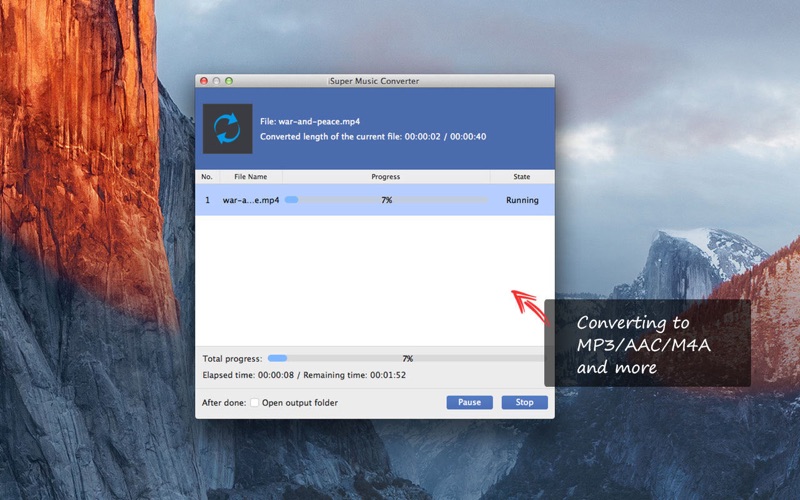Minimize the converter window with yellow button
800x500 pixels.
(x=216, y=80)
